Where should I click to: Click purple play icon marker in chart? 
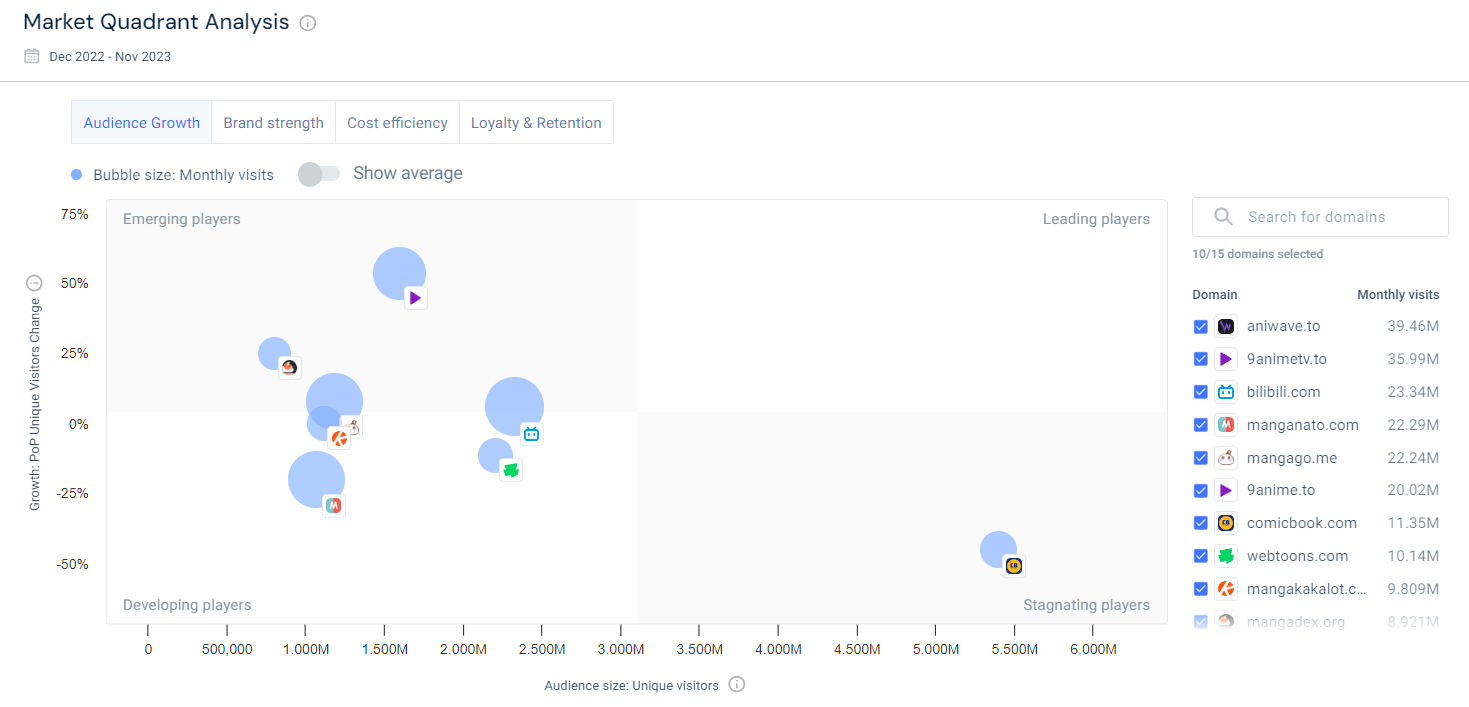(x=416, y=297)
